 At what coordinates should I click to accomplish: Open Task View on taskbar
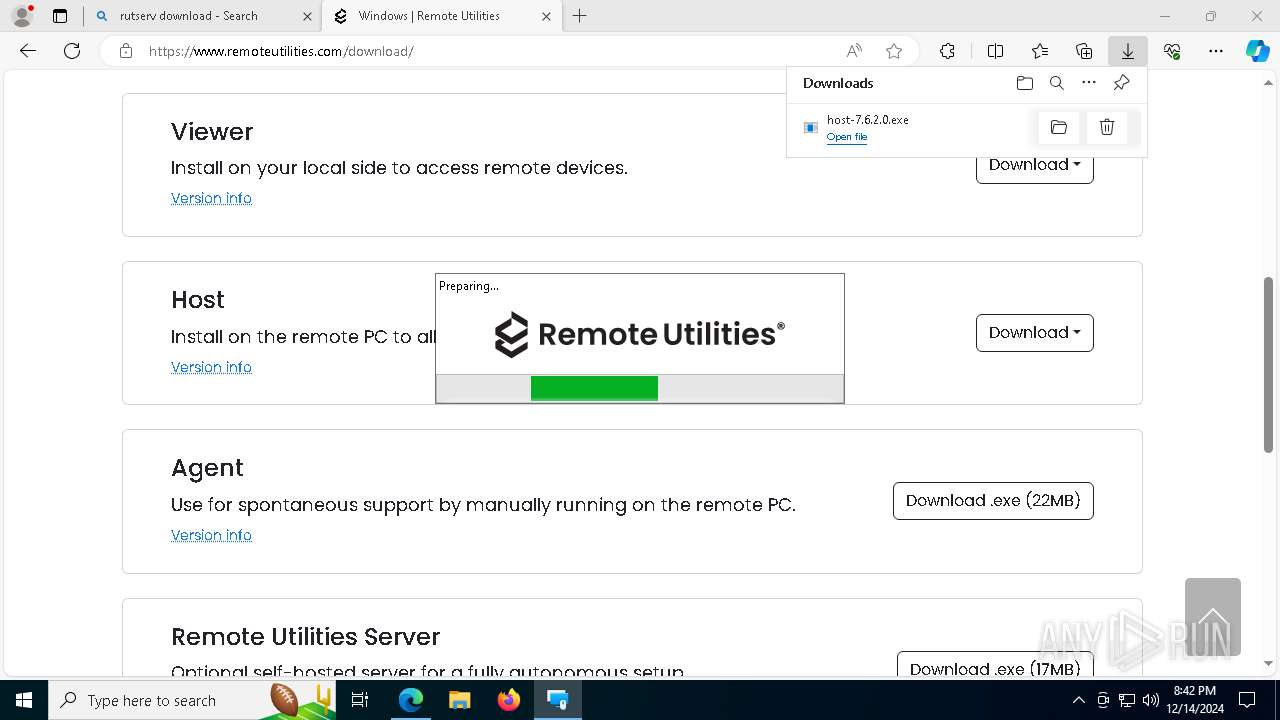tap(361, 700)
